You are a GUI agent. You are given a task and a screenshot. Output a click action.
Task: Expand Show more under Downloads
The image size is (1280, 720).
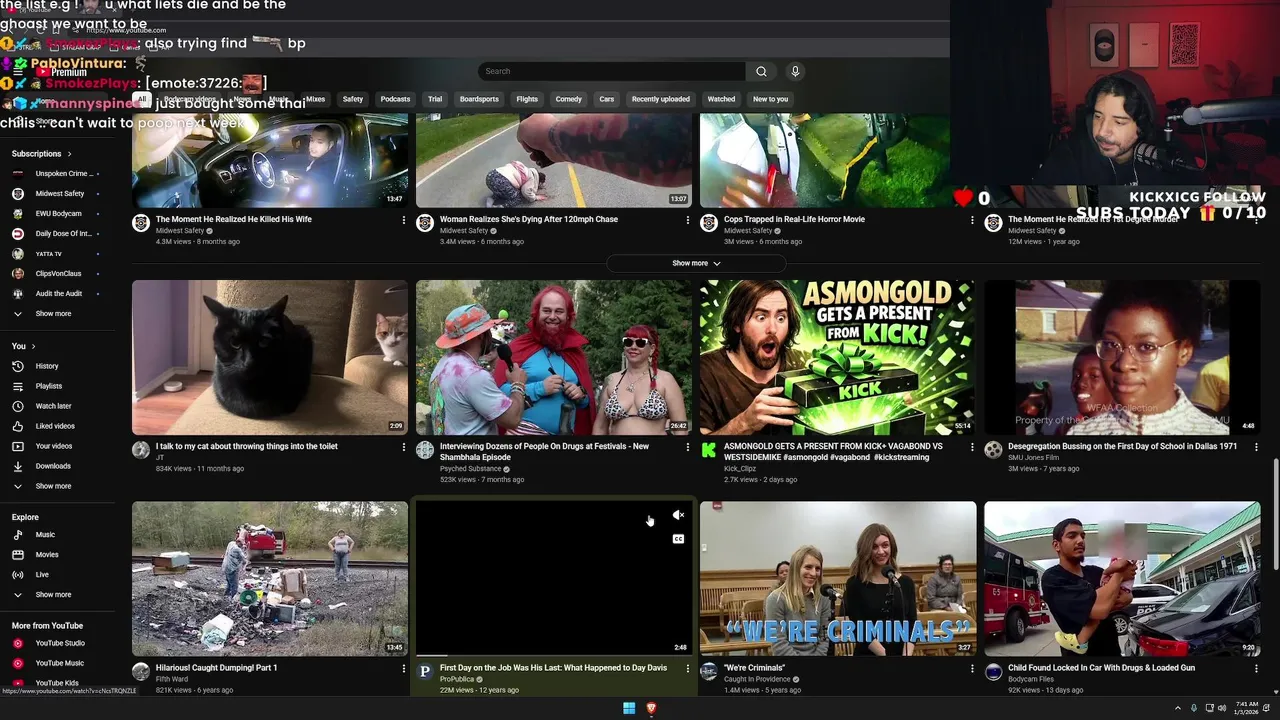click(x=53, y=486)
